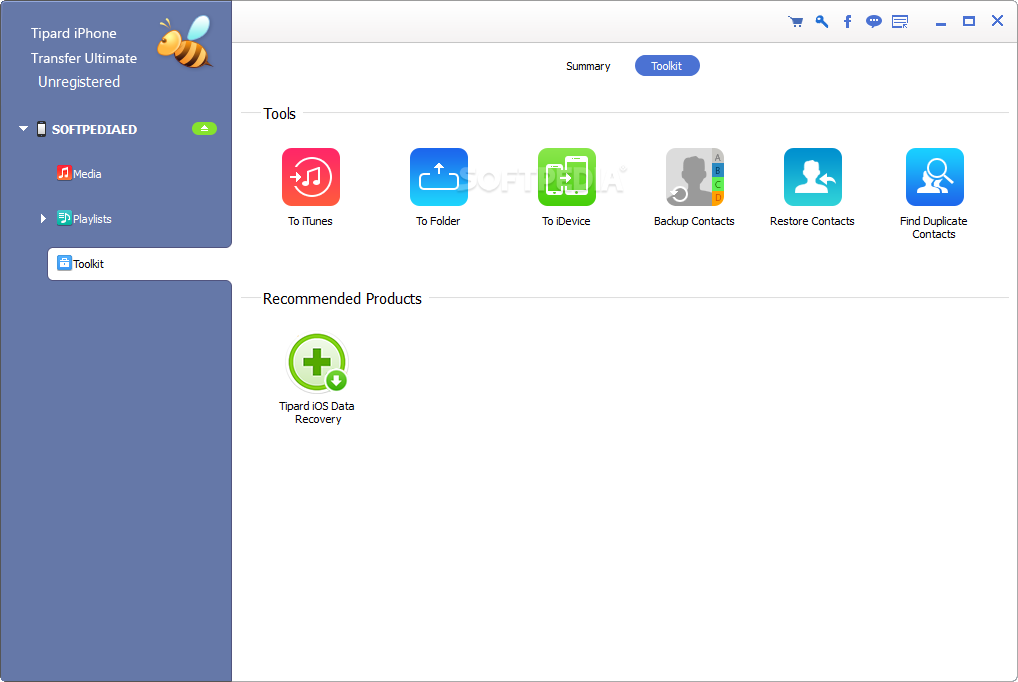Click the SOFTPEDIAED device name

pyautogui.click(x=94, y=129)
